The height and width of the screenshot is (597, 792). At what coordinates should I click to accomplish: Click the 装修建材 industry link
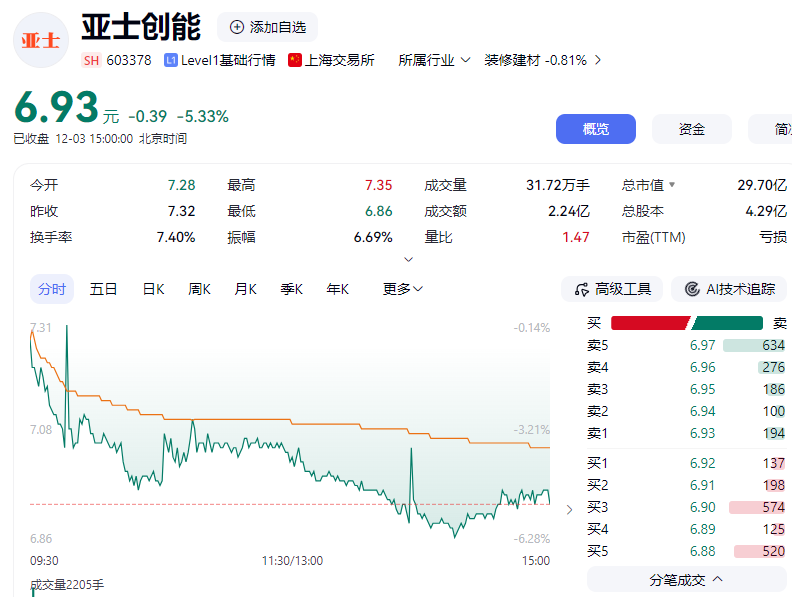coord(512,60)
